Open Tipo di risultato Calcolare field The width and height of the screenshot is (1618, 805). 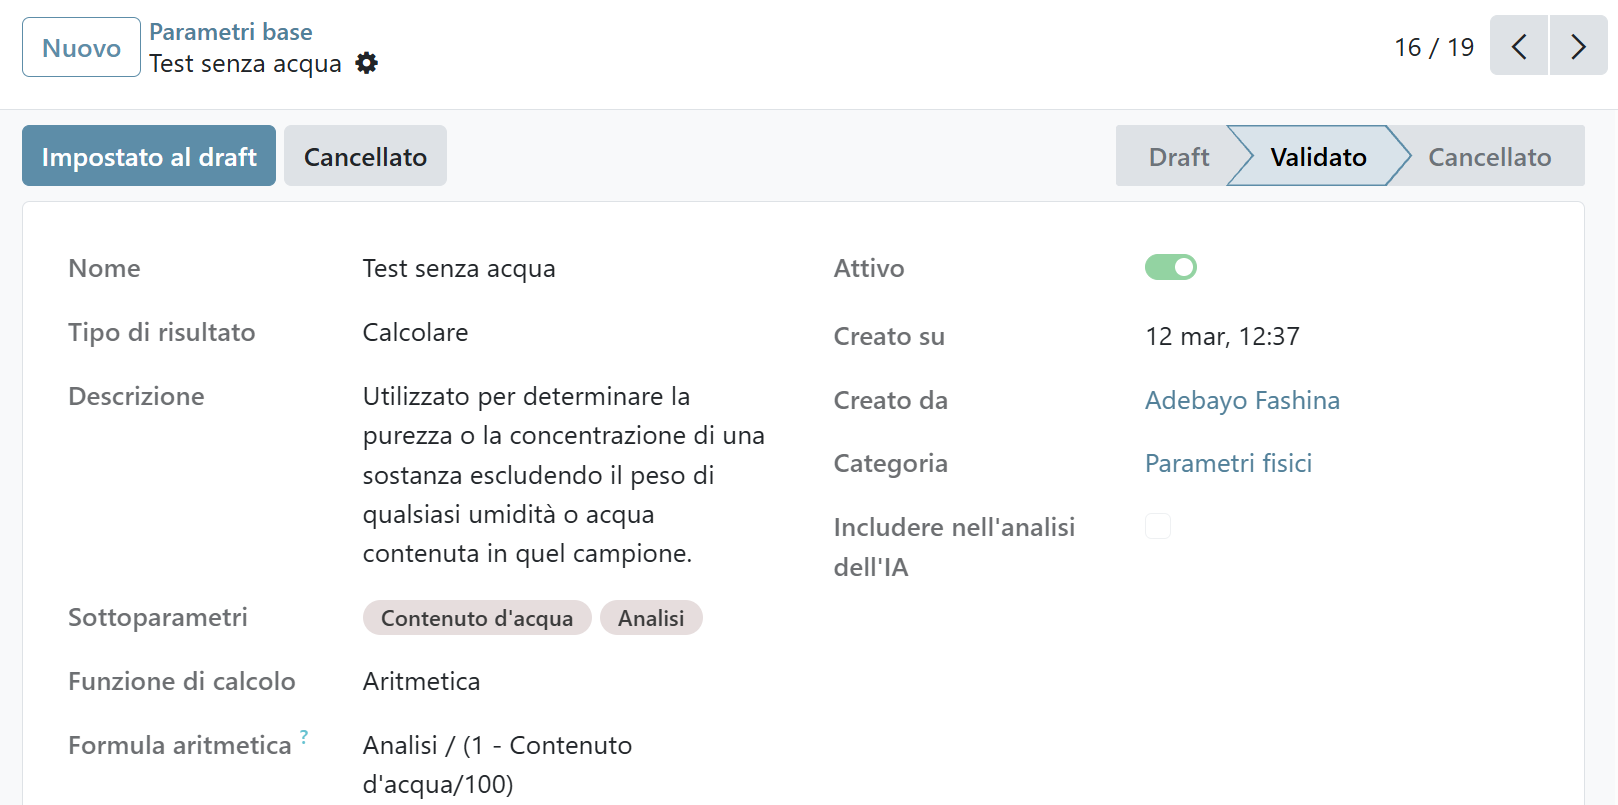point(415,332)
